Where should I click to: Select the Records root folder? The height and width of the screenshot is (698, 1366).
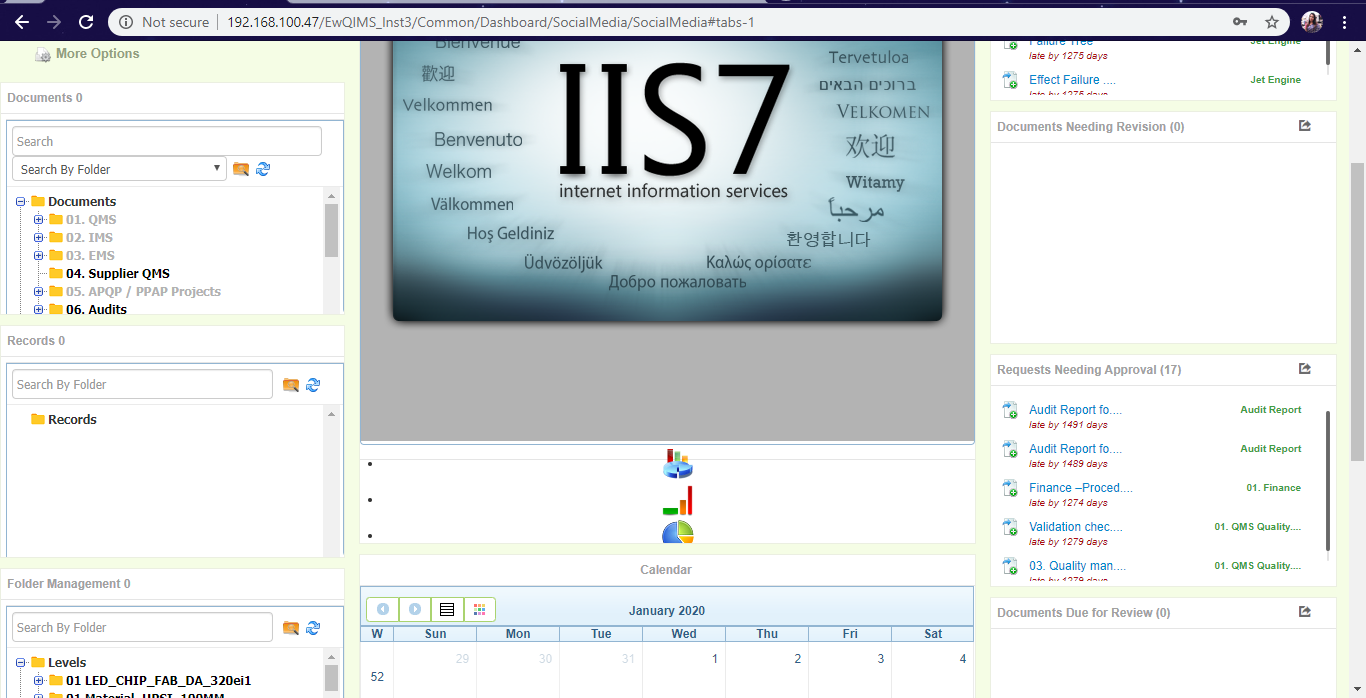click(72, 419)
